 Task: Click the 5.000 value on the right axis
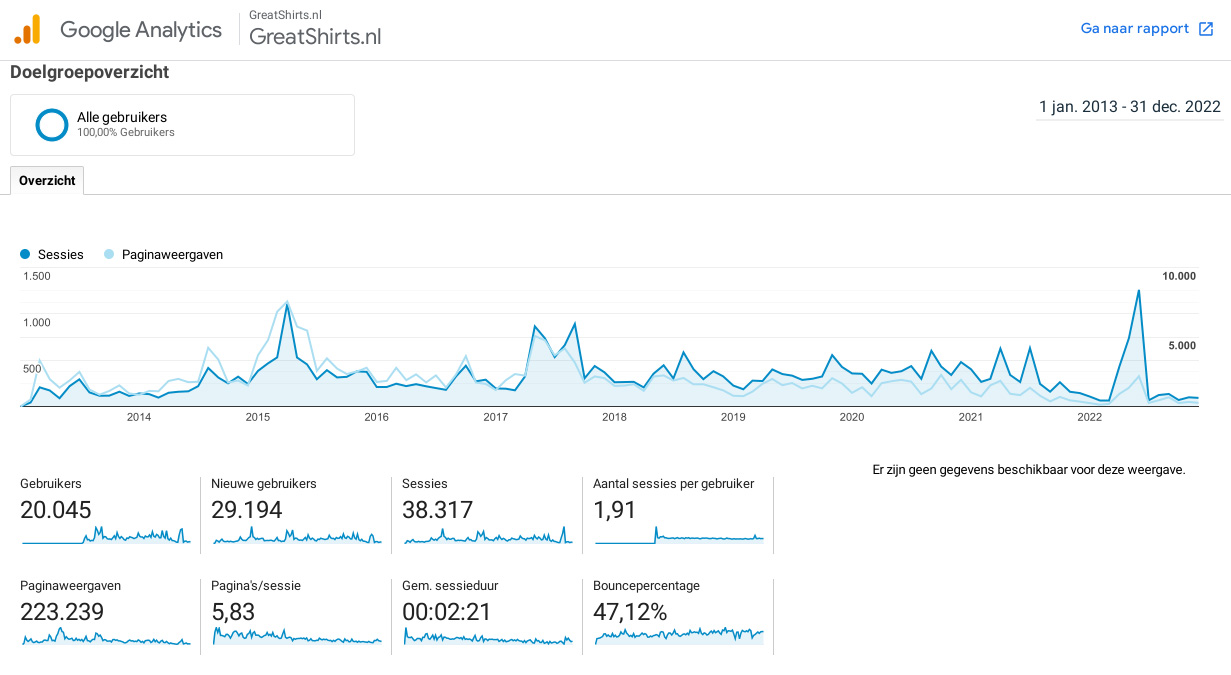click(x=1182, y=346)
